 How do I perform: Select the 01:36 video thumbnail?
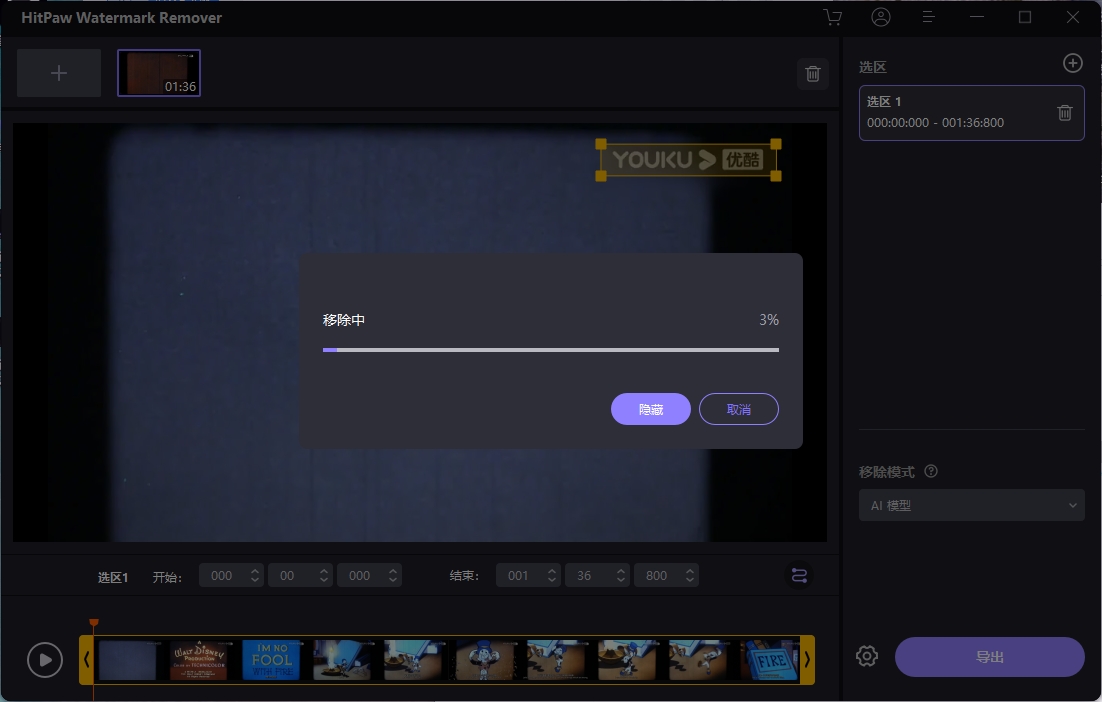(159, 73)
